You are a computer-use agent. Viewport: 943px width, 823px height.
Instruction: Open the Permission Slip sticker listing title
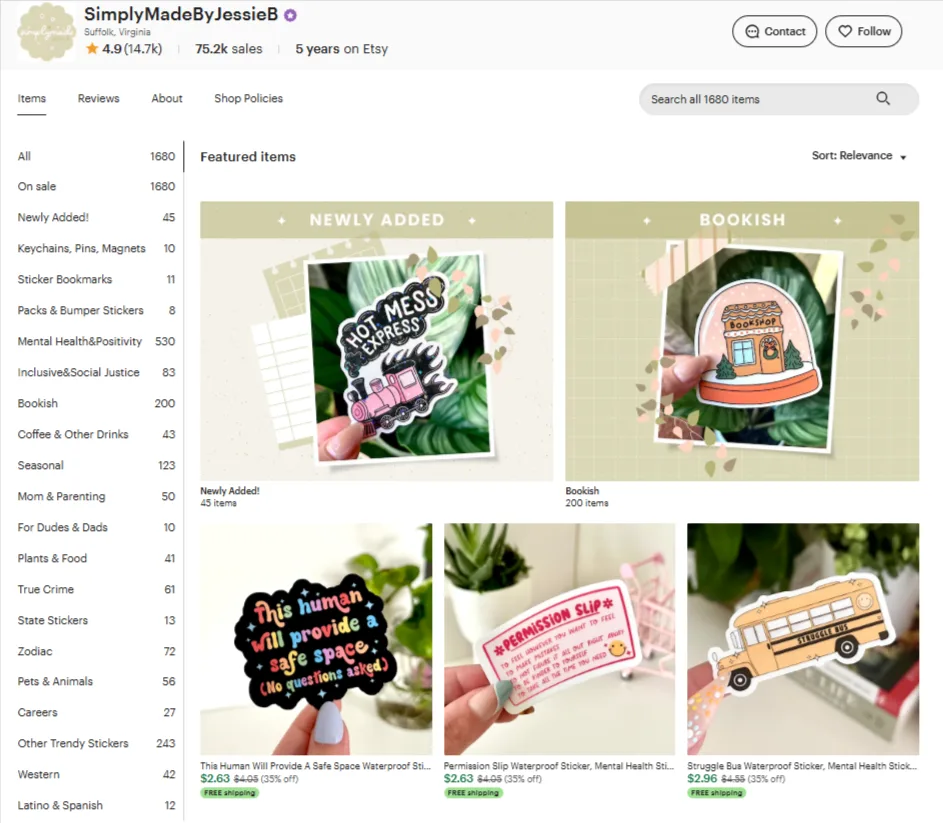pos(559,766)
